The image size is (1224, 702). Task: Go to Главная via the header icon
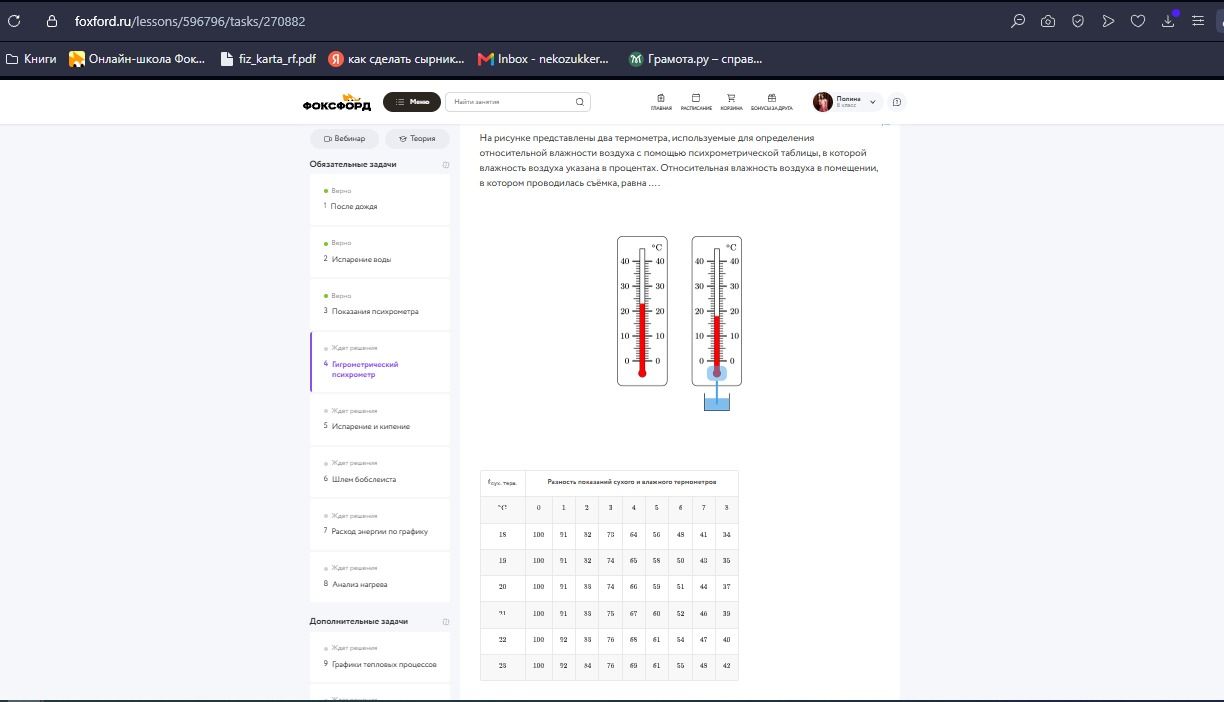661,102
